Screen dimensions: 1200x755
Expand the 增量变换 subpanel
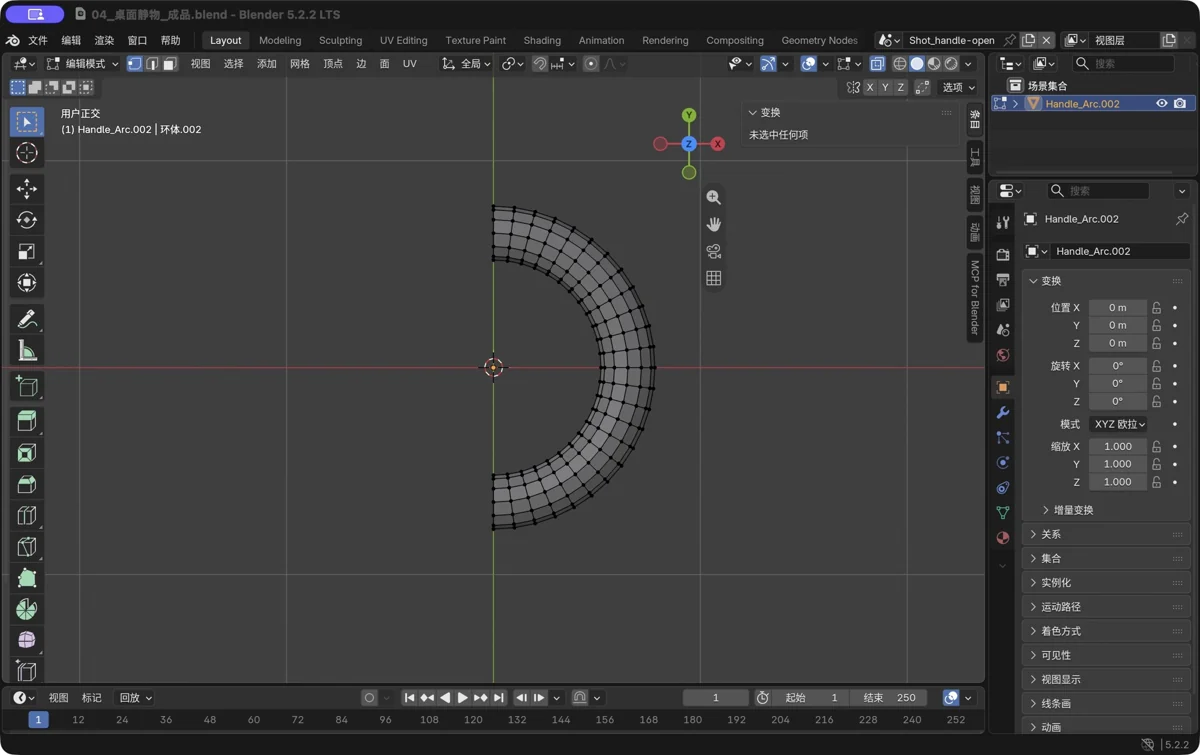tap(1073, 510)
